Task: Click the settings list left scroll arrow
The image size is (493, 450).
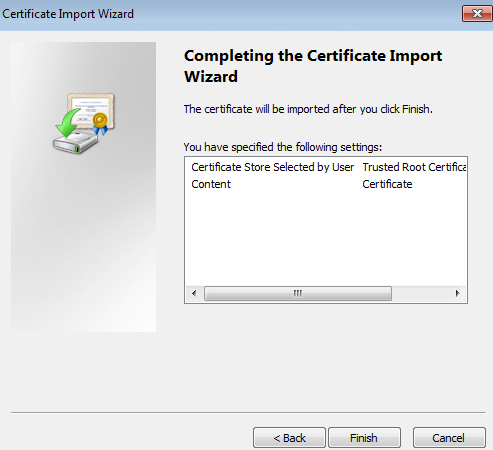Action: (x=194, y=293)
